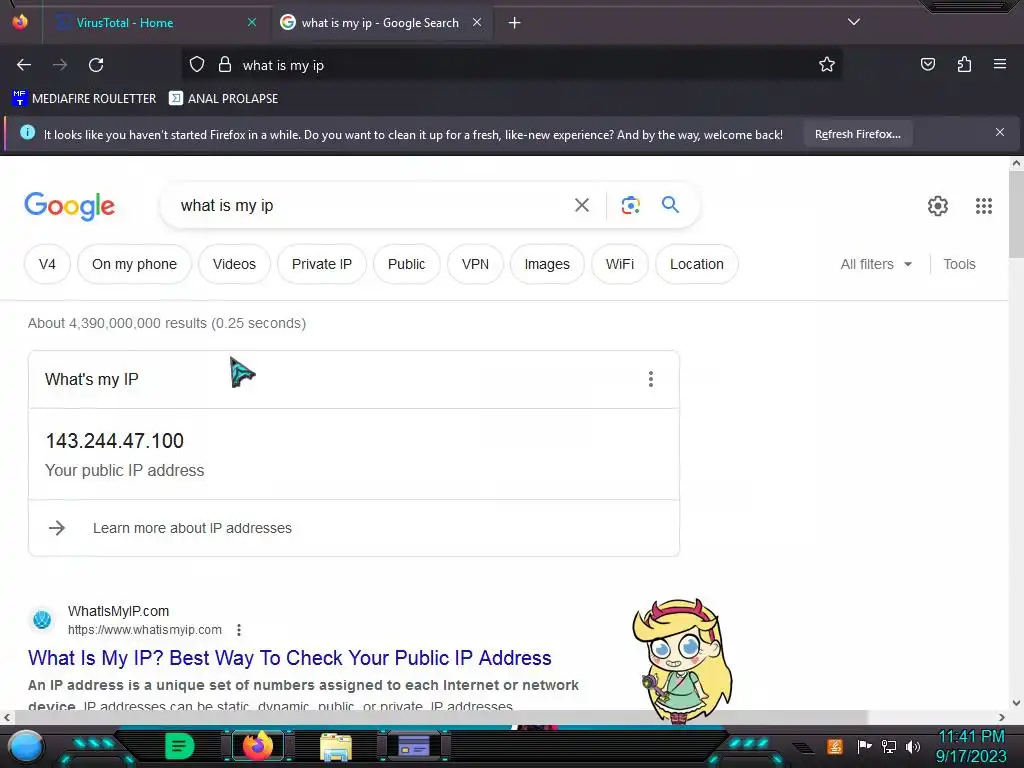The height and width of the screenshot is (768, 1024).
Task: Open File Explorer from the taskbar
Action: 336,747
